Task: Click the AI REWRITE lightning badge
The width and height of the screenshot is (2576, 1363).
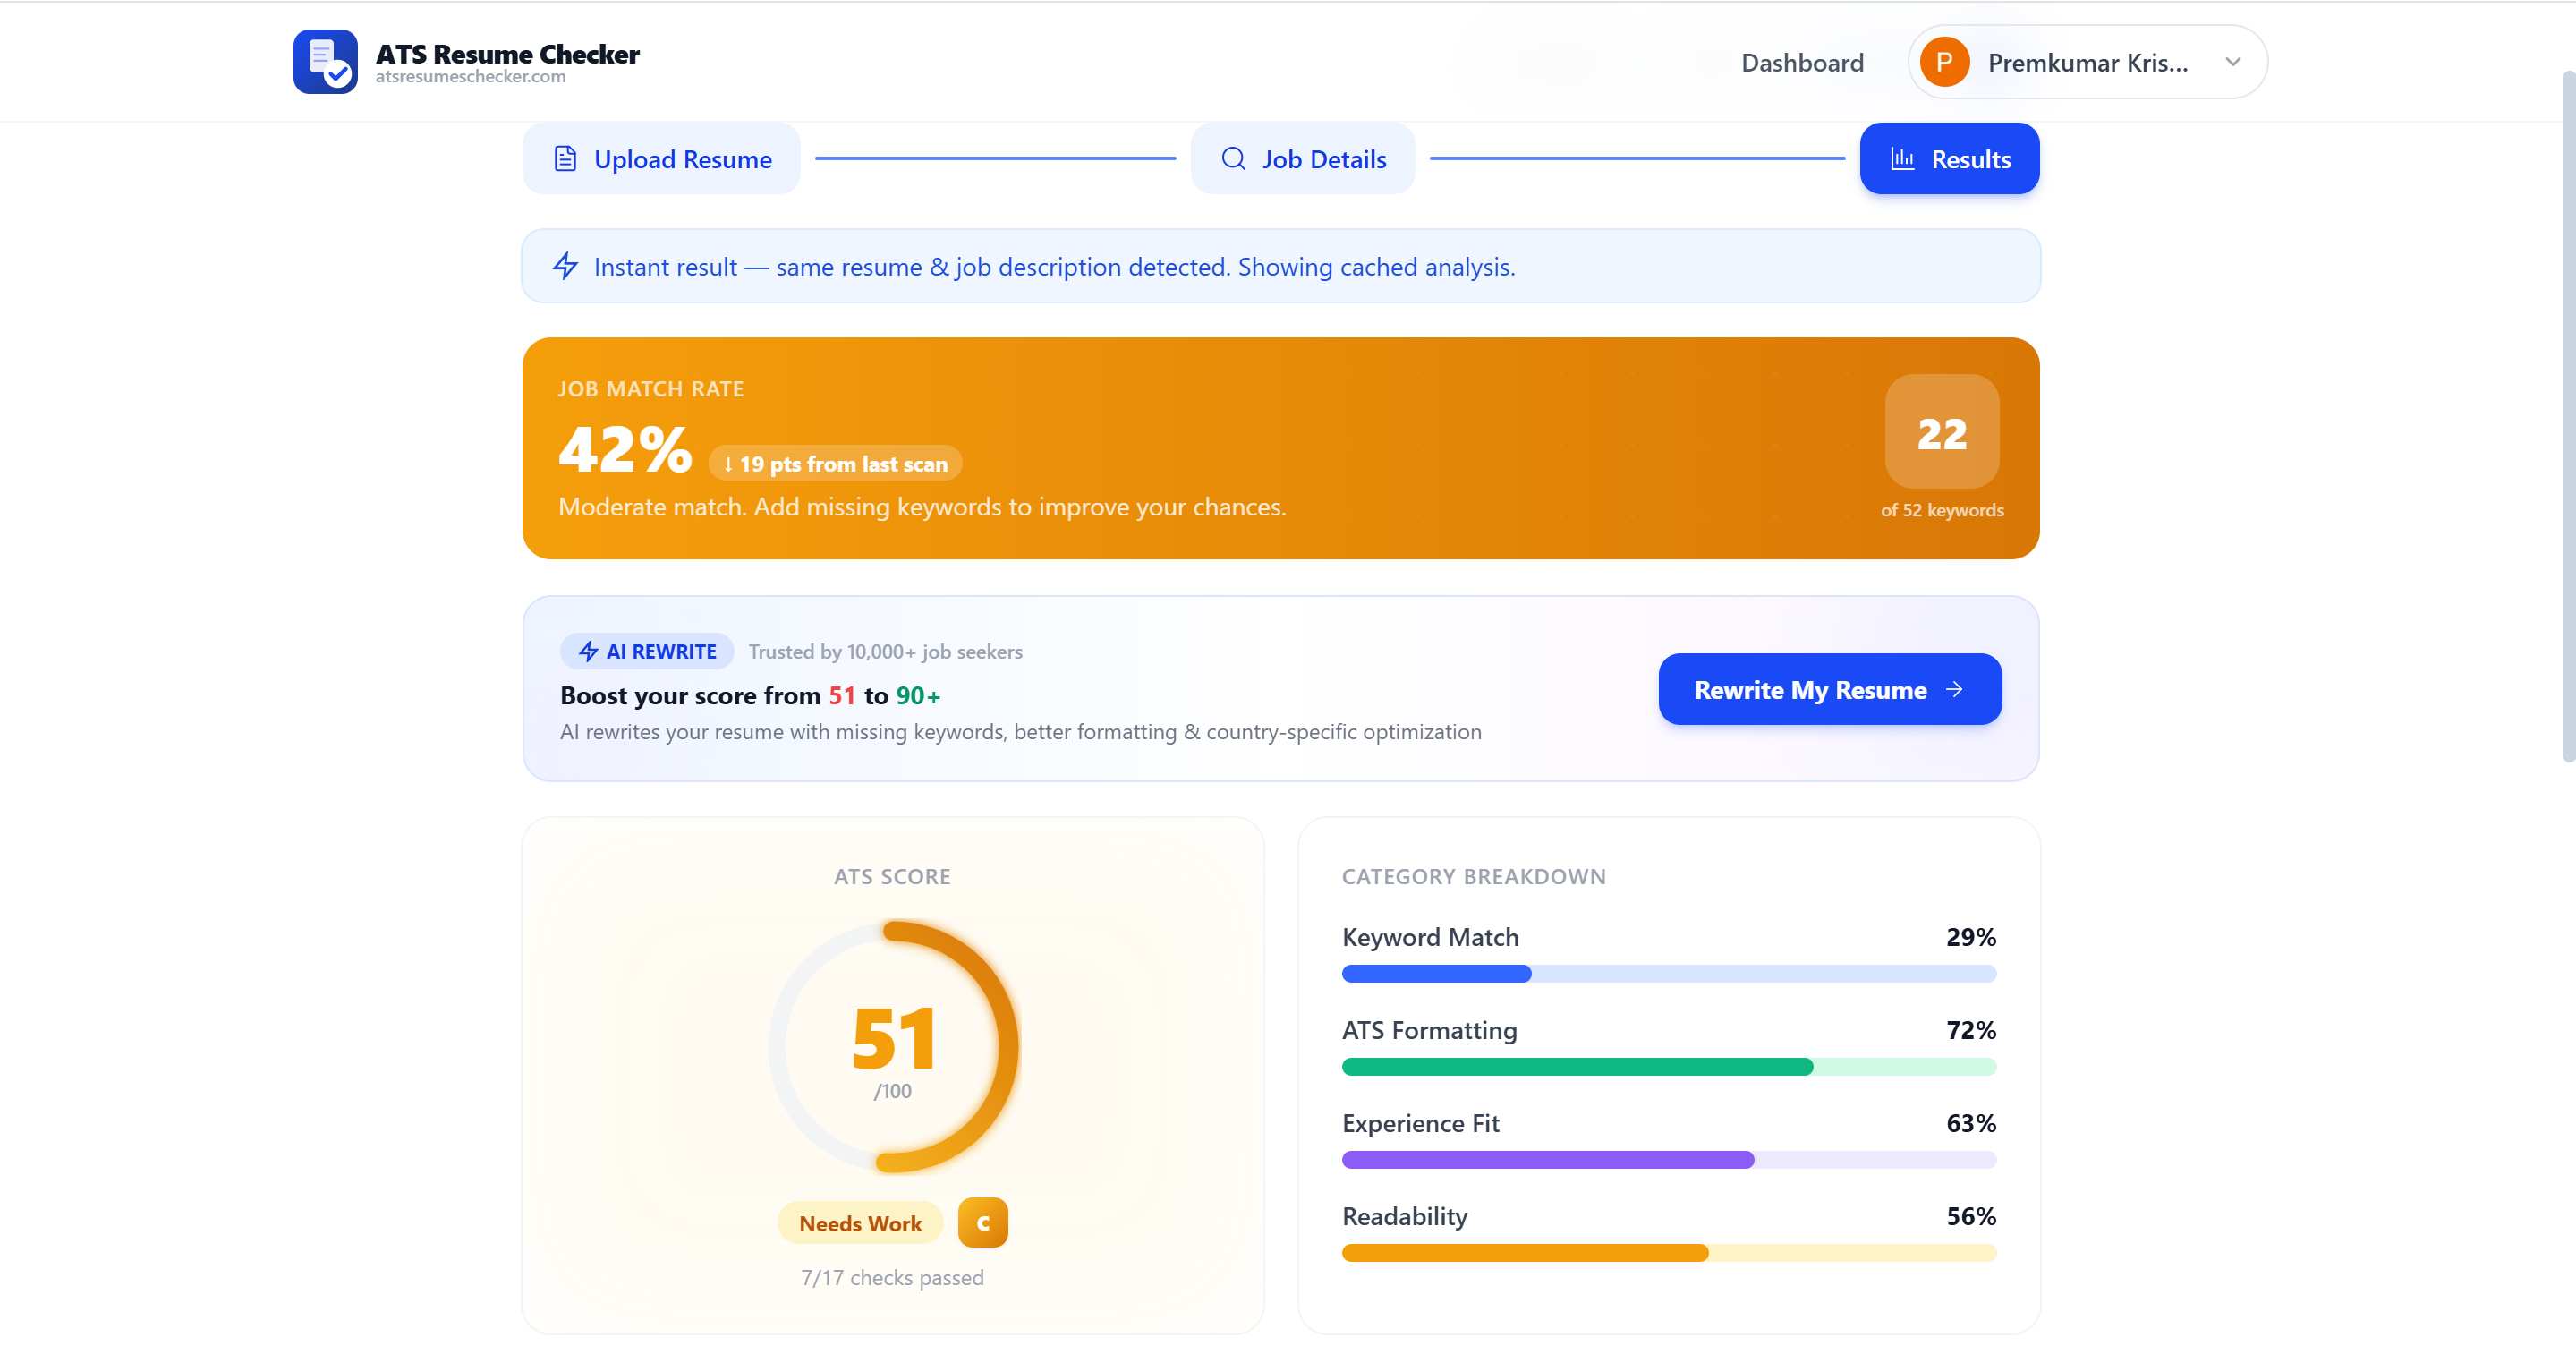Action: [647, 651]
